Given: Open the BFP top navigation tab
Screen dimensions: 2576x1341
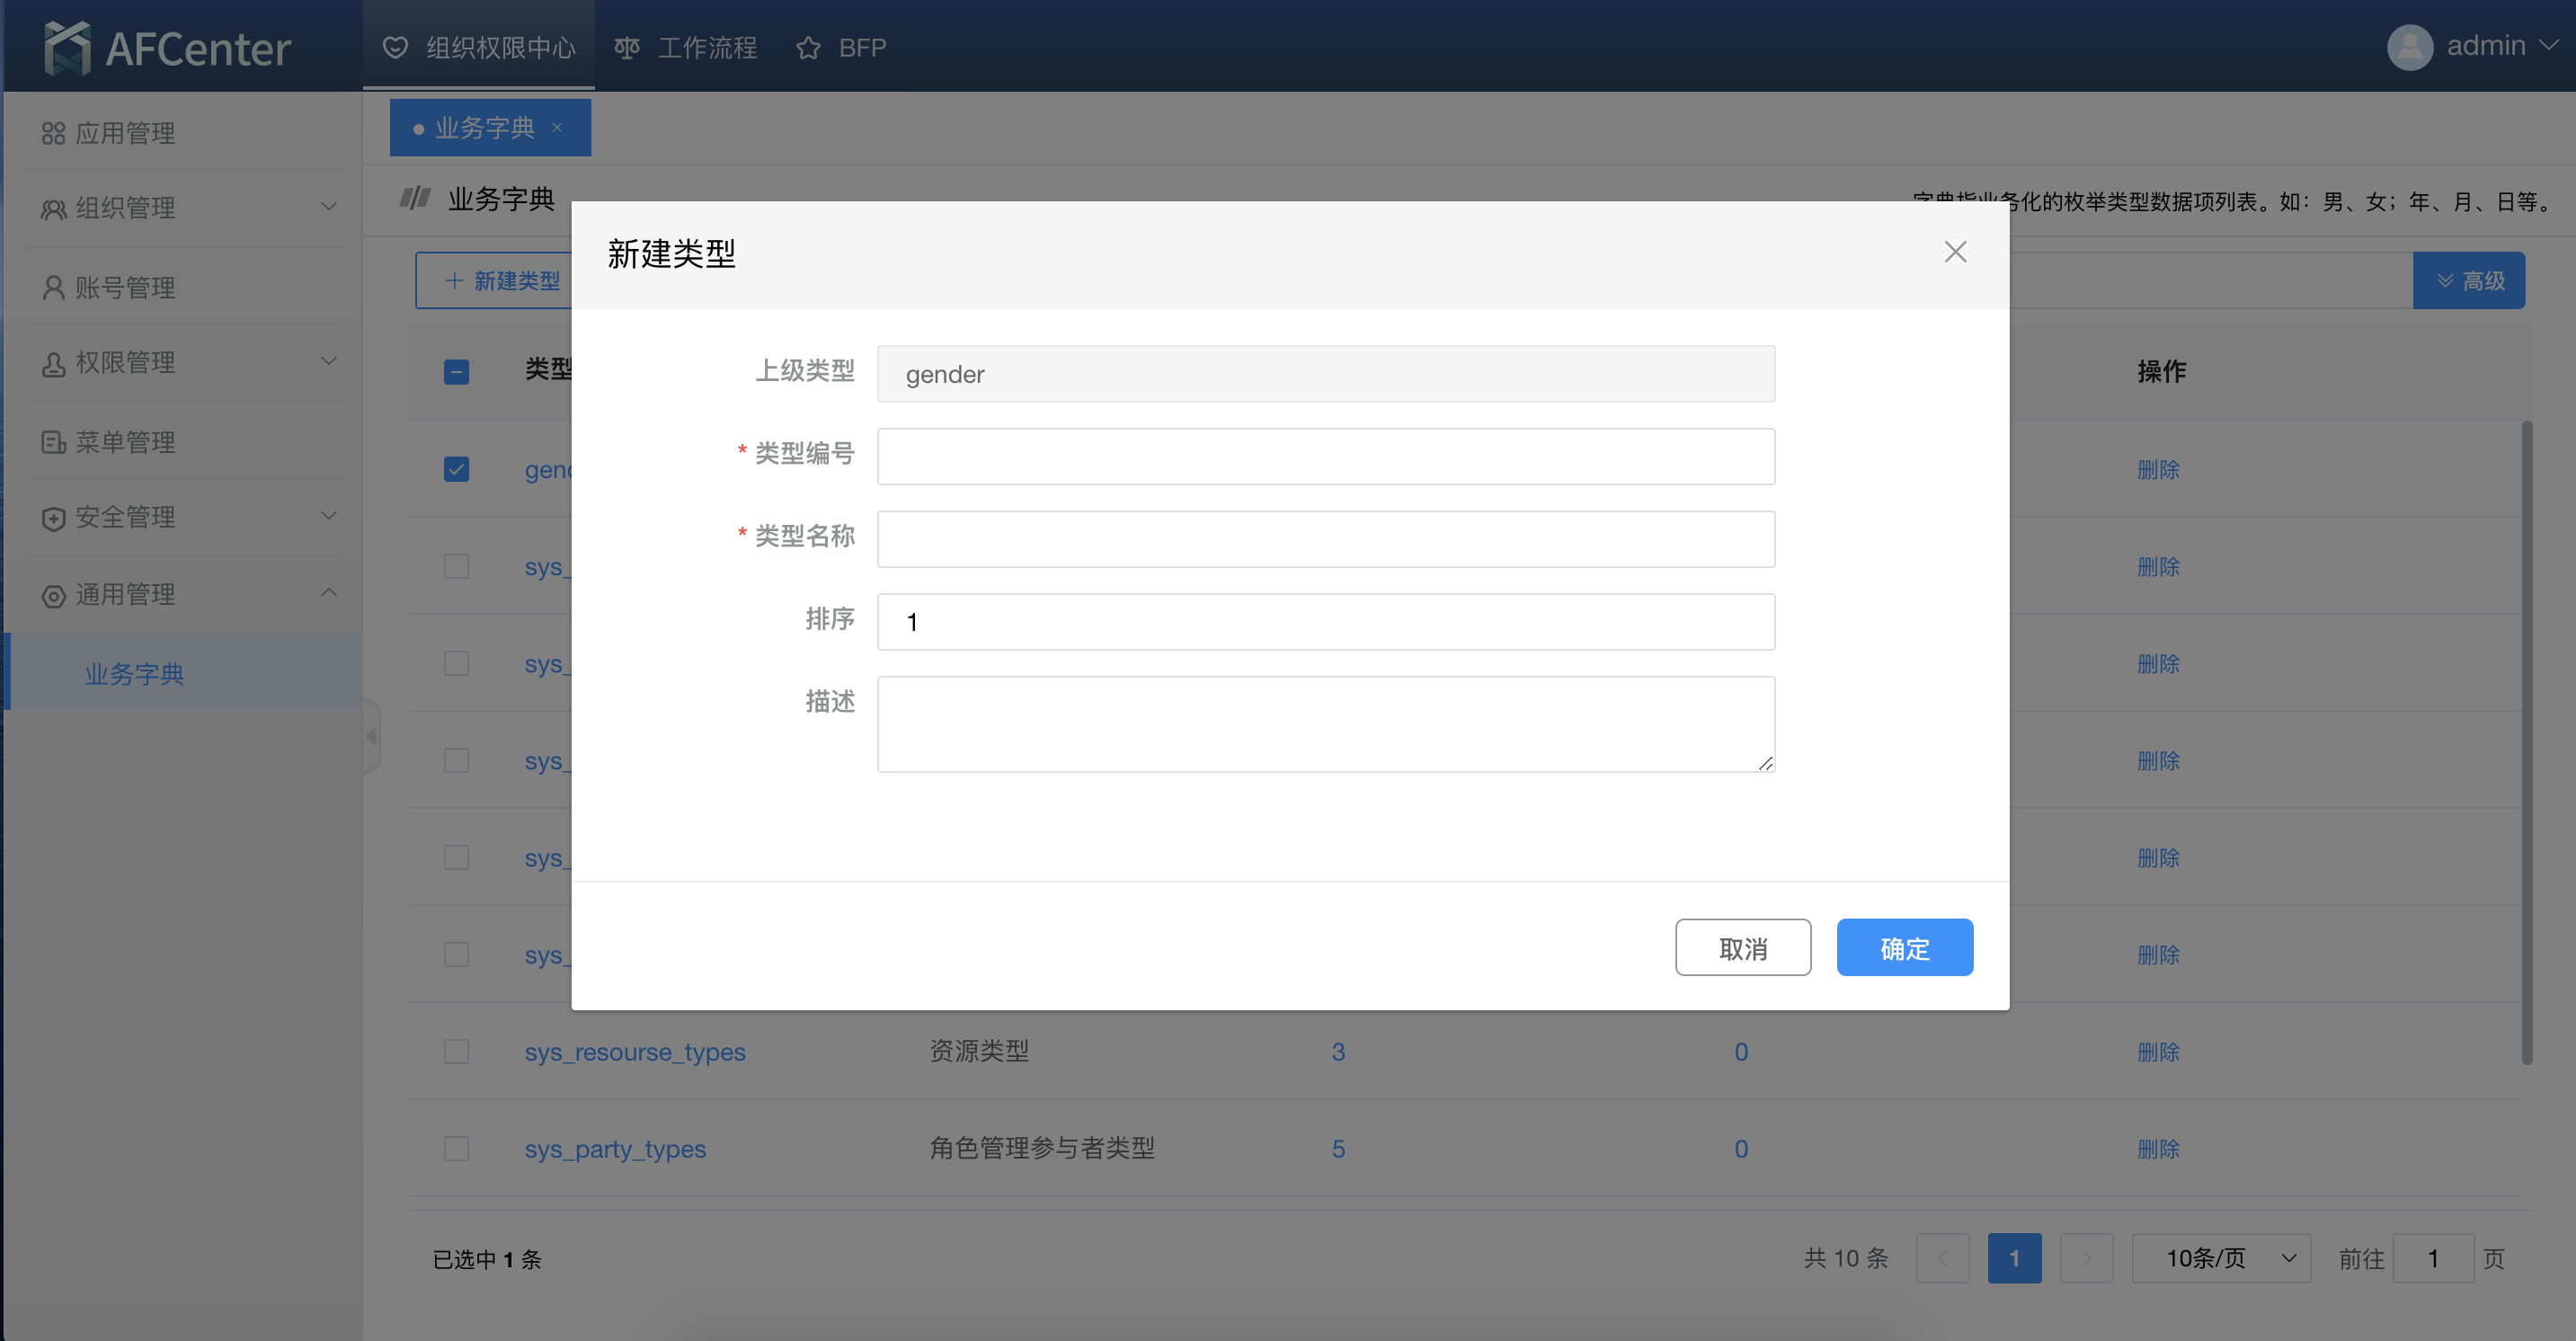Looking at the screenshot, I should click(841, 47).
